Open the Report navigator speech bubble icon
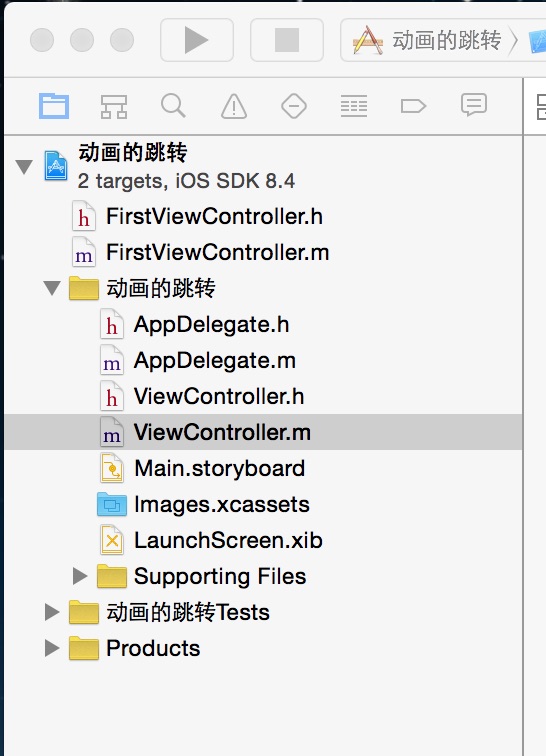This screenshot has height=756, width=546. click(x=474, y=105)
